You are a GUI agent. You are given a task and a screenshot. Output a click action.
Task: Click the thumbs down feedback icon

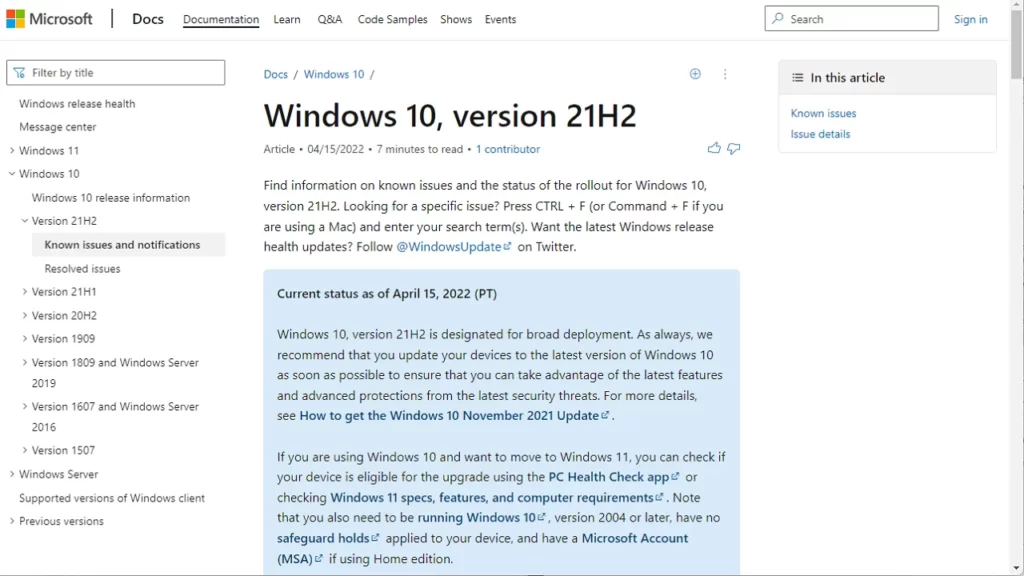pos(734,149)
